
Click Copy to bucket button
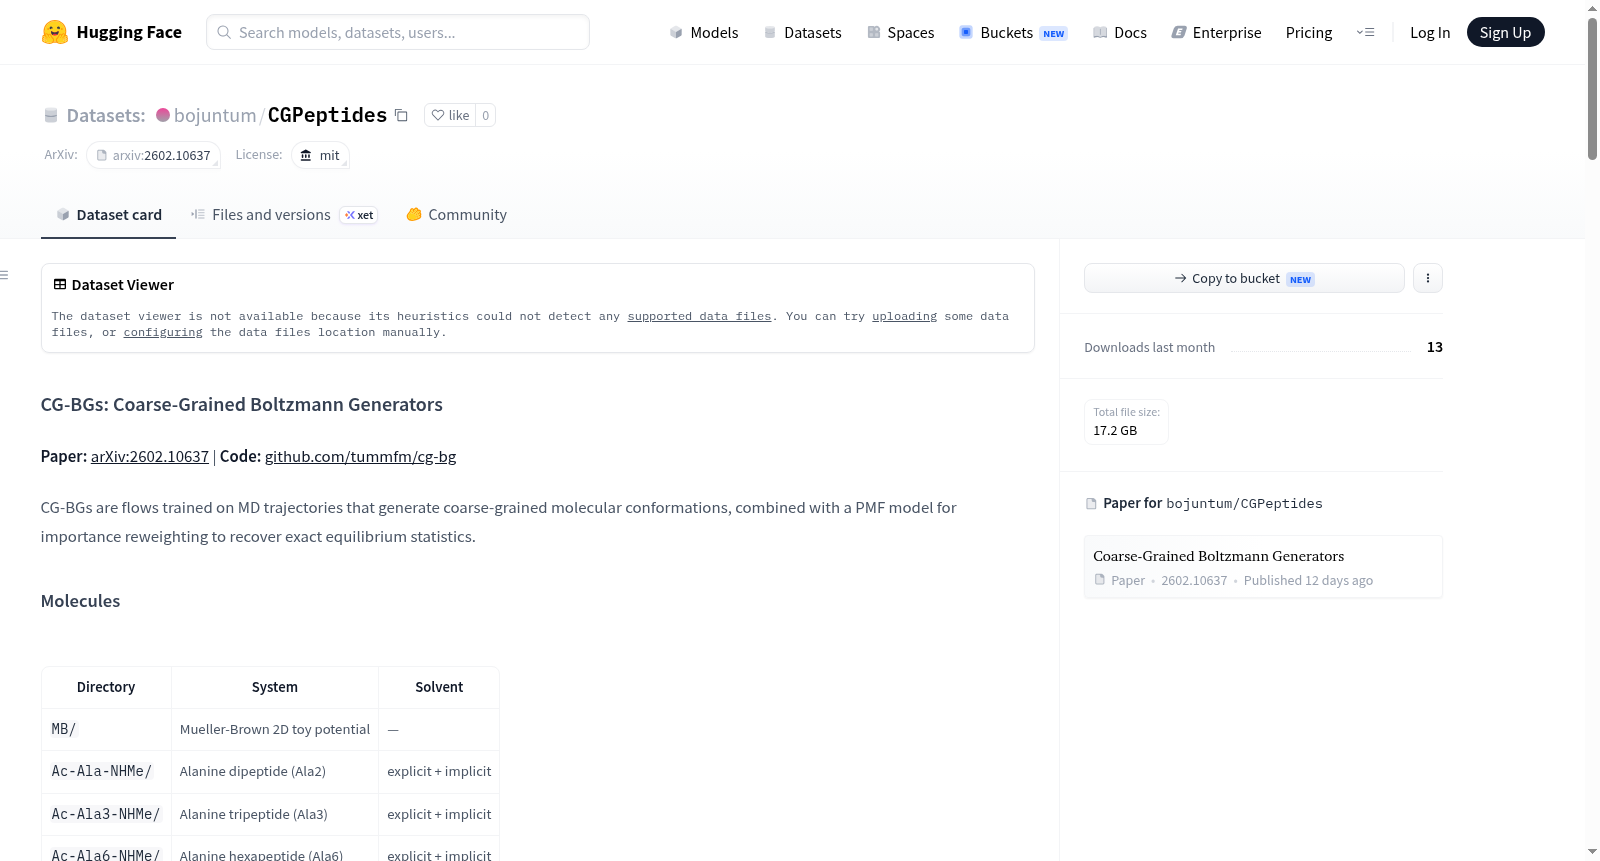(x=1244, y=278)
